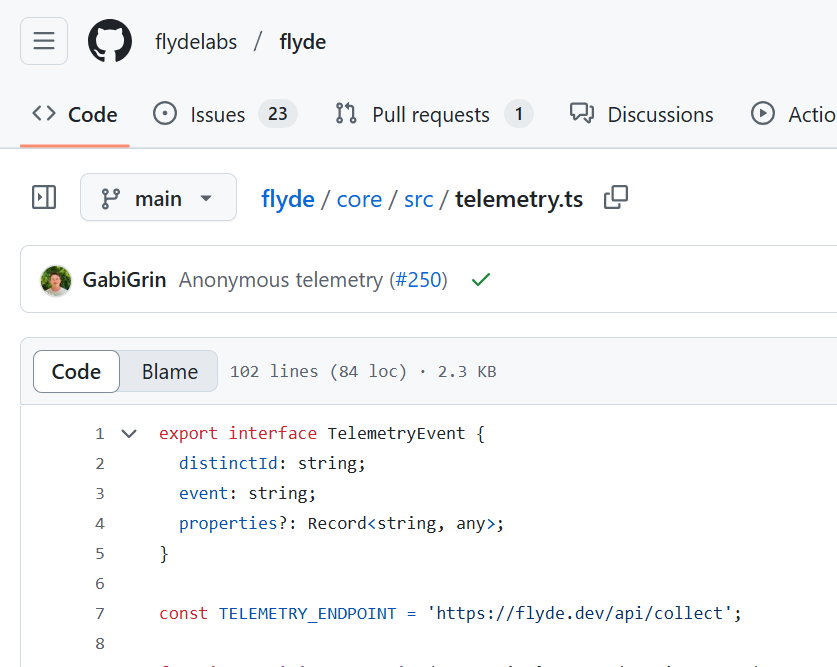The height and width of the screenshot is (667, 837).
Task: Open the flyde repository link
Action: click(x=303, y=42)
